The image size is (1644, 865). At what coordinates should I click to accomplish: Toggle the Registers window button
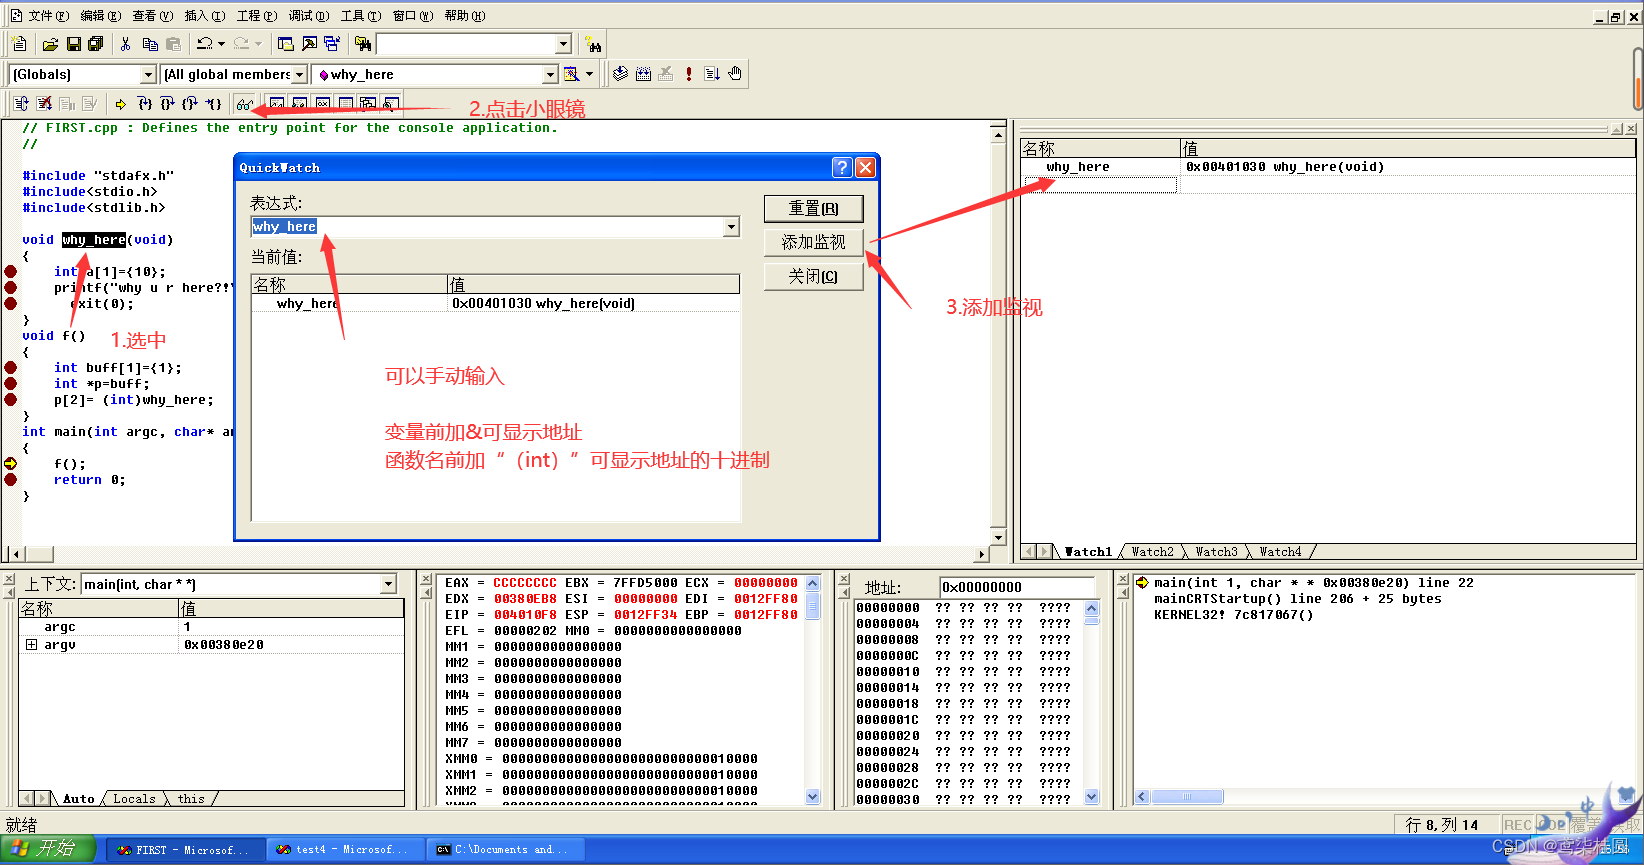pos(323,103)
